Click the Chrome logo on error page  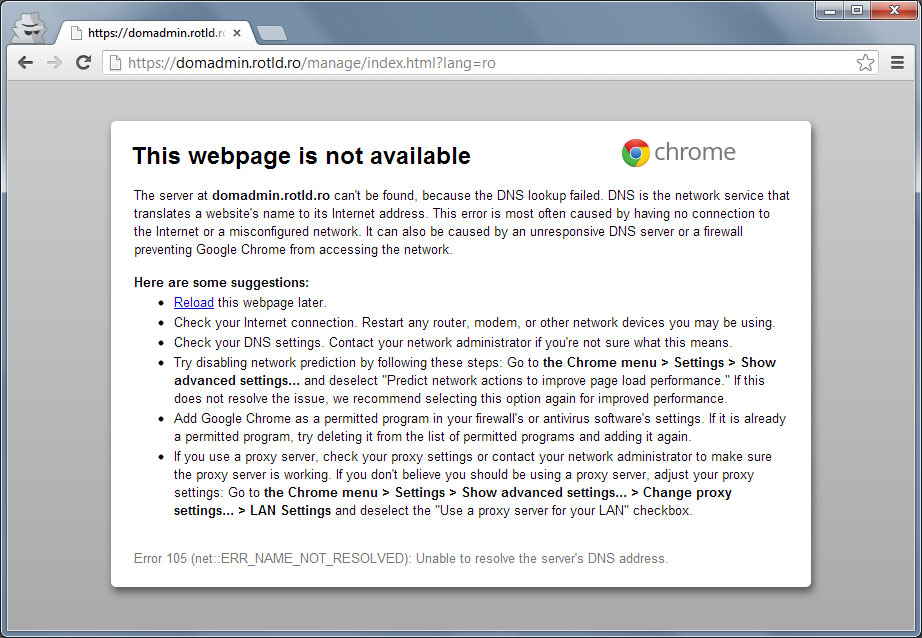679,153
